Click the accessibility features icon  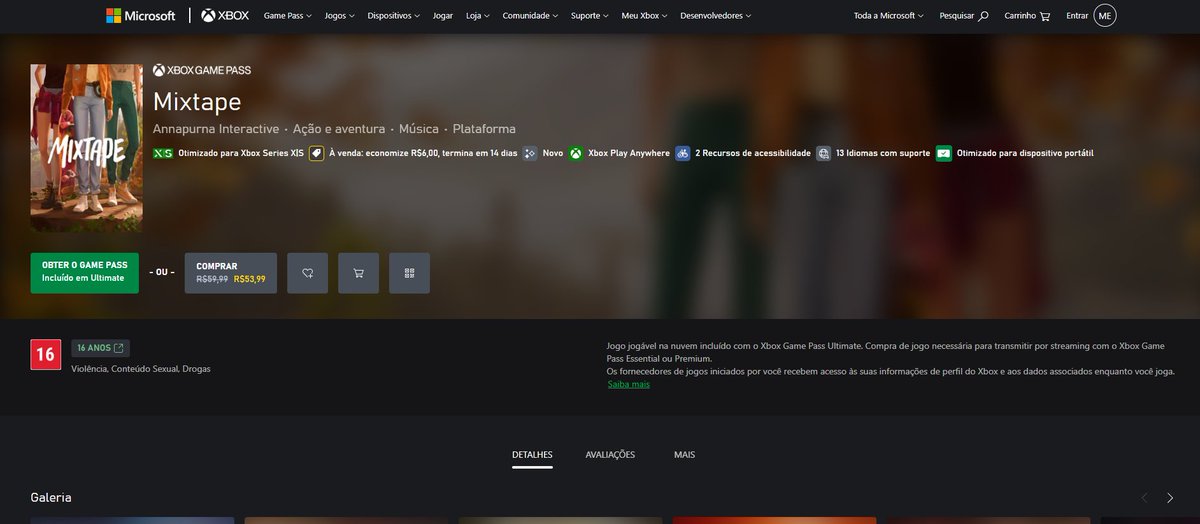[683, 153]
